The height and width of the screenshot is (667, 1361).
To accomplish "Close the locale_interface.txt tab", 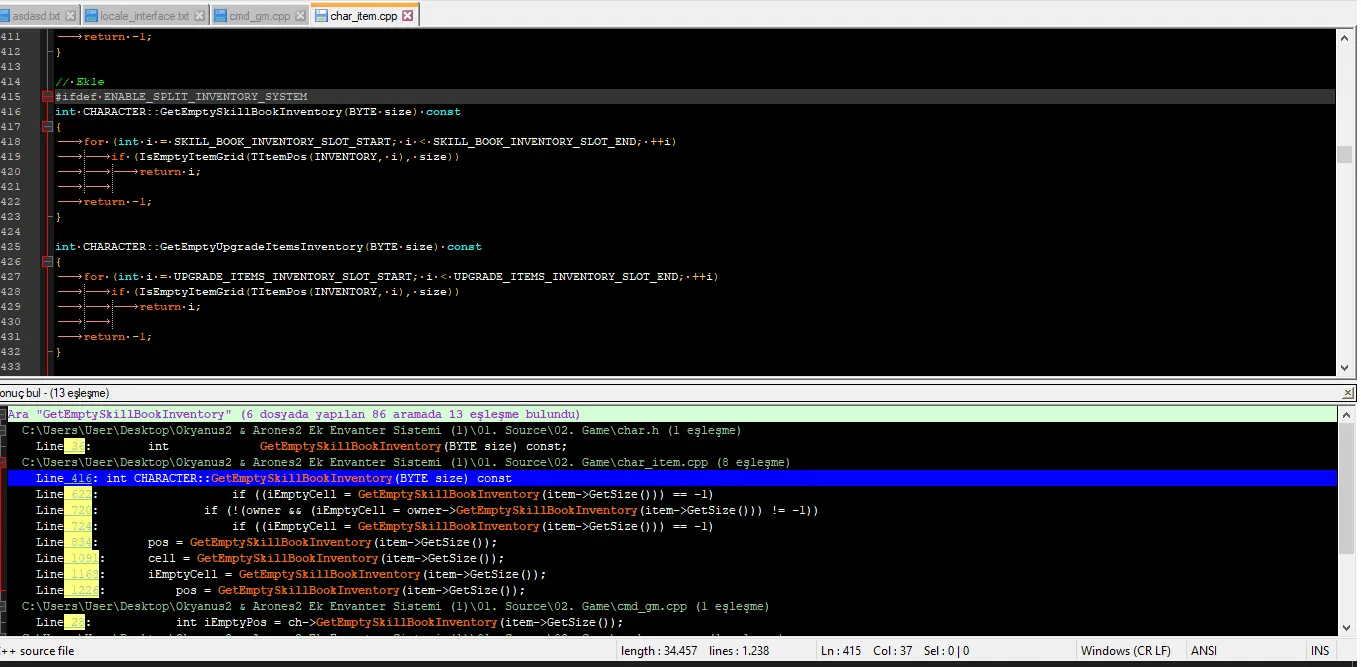I will [199, 16].
